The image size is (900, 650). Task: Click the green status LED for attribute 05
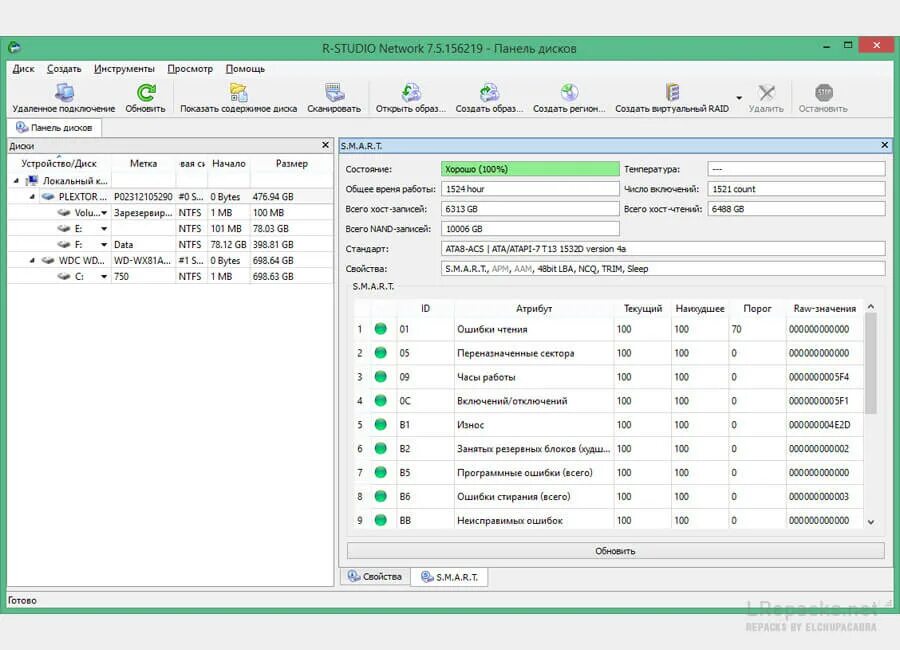pyautogui.click(x=381, y=353)
